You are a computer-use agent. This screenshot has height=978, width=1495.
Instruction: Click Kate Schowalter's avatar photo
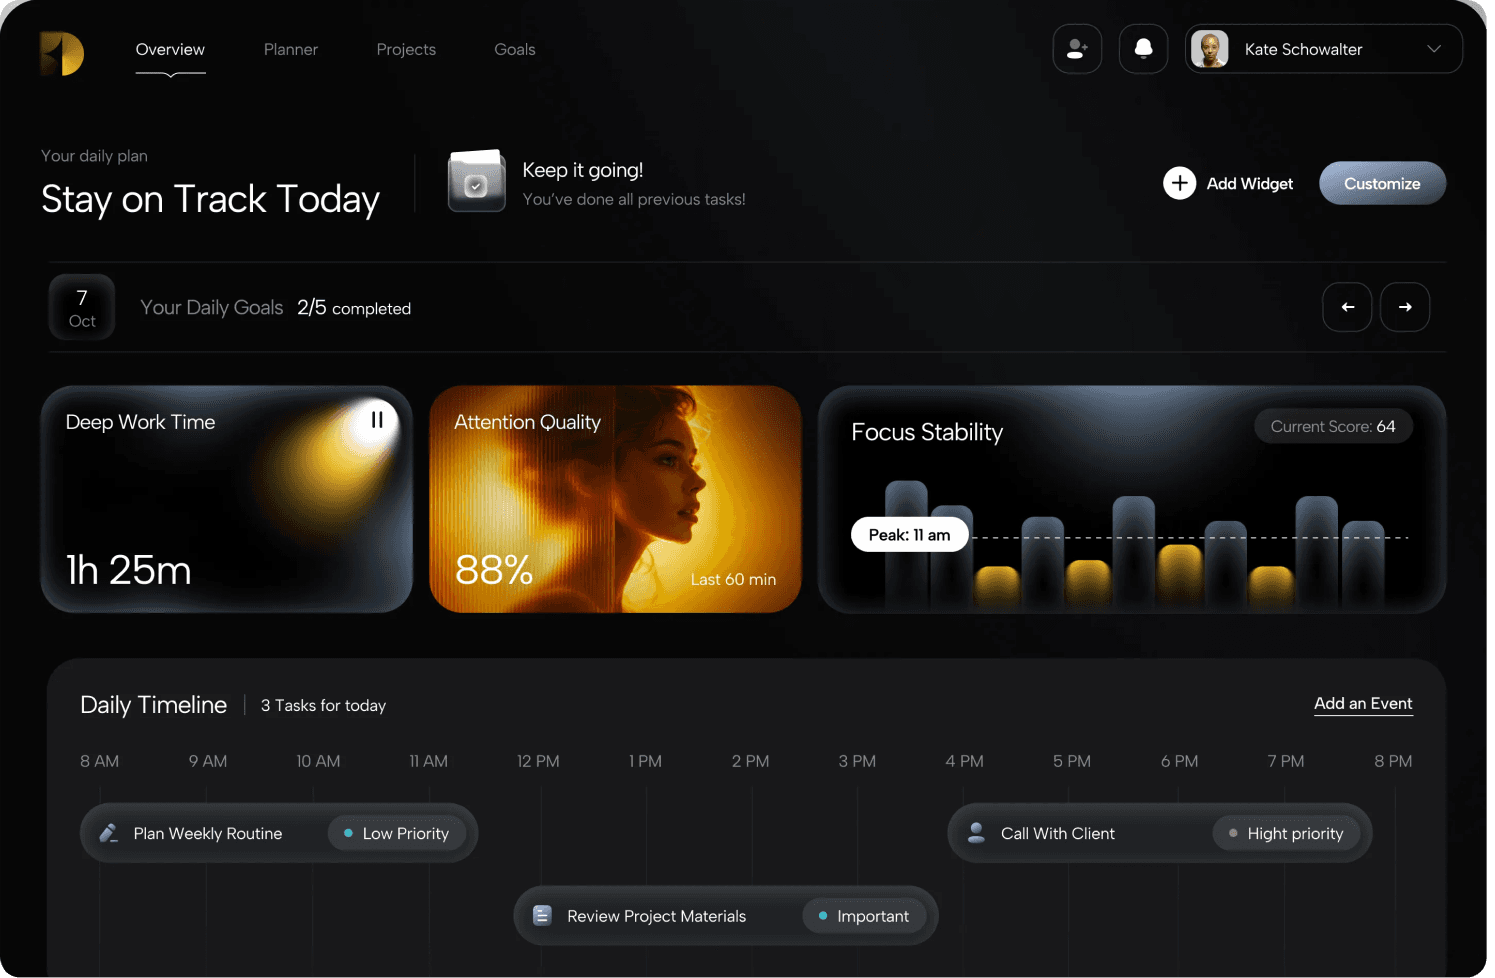[x=1210, y=49]
